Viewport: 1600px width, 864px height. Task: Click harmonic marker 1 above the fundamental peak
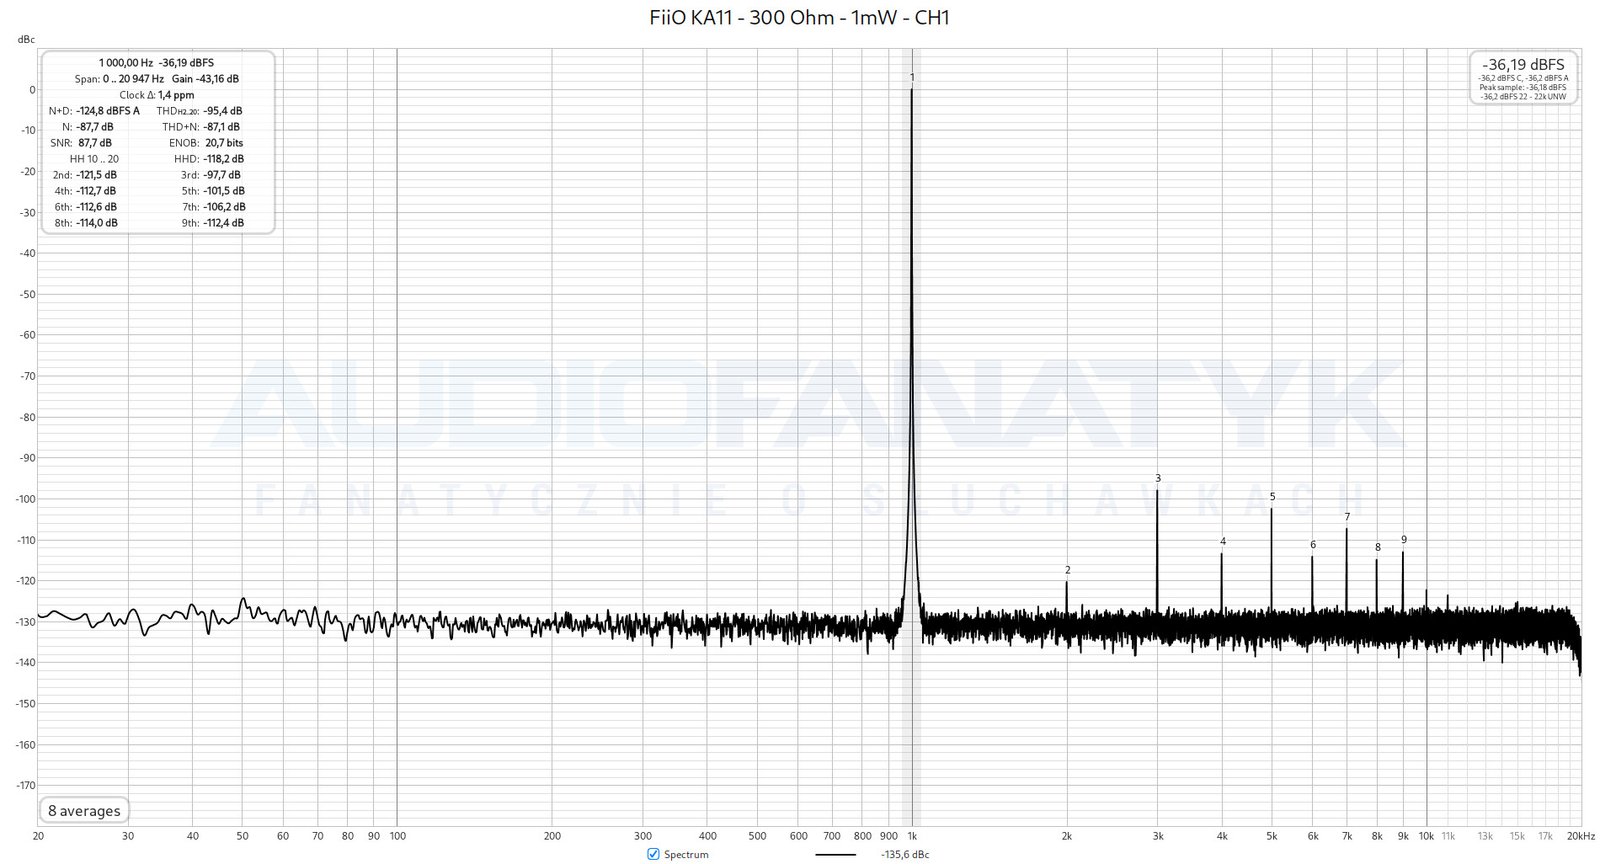(912, 77)
